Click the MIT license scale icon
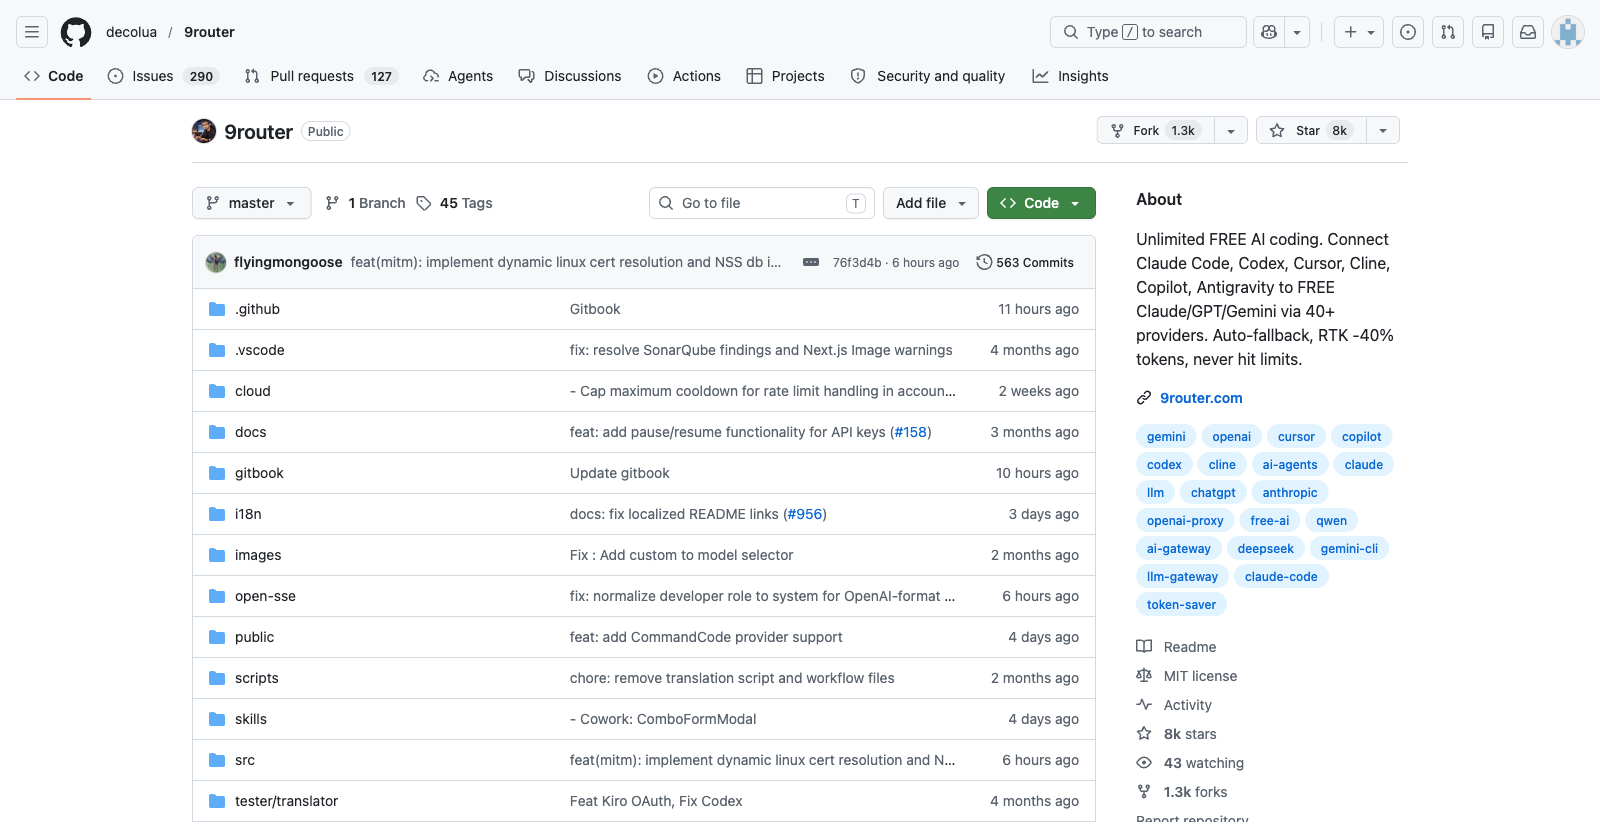The width and height of the screenshot is (1600, 822). (x=1144, y=676)
